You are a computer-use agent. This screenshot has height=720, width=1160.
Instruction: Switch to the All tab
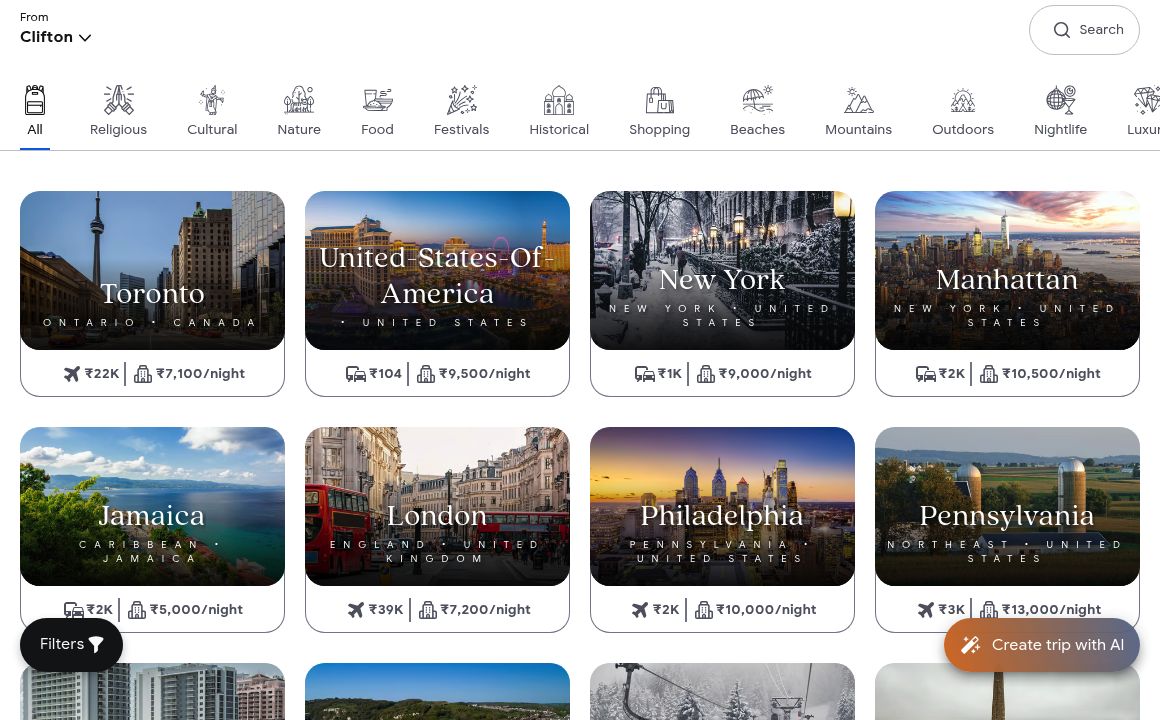[x=35, y=112]
